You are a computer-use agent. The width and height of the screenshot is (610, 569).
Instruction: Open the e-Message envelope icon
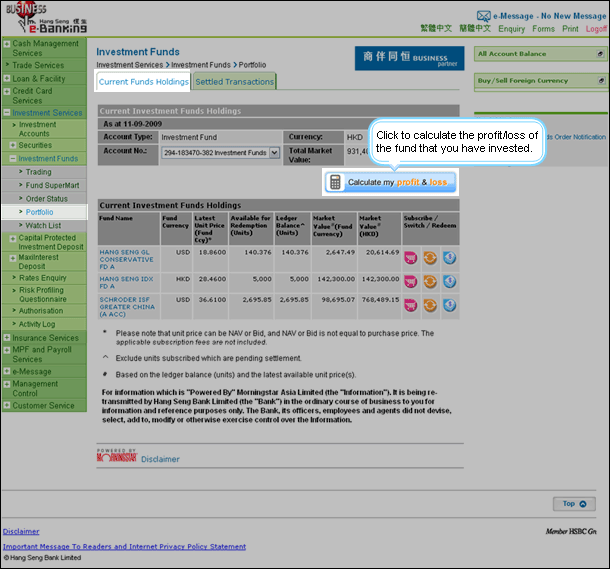[484, 16]
